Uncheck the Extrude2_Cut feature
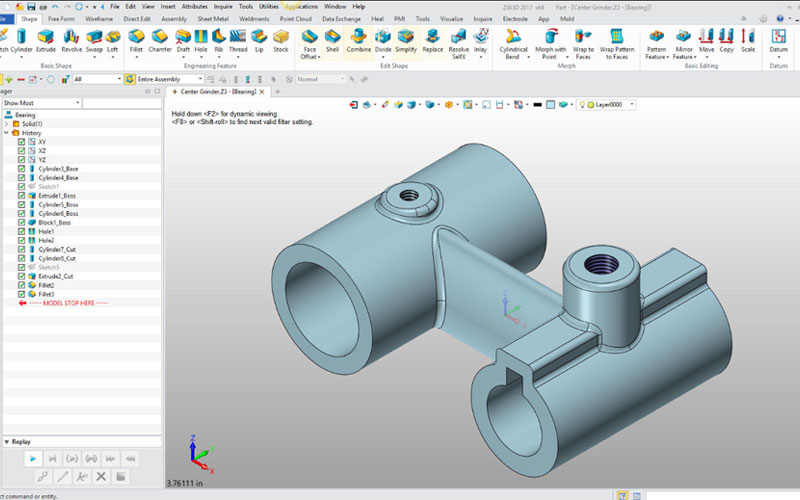This screenshot has width=800, height=500. tap(21, 276)
